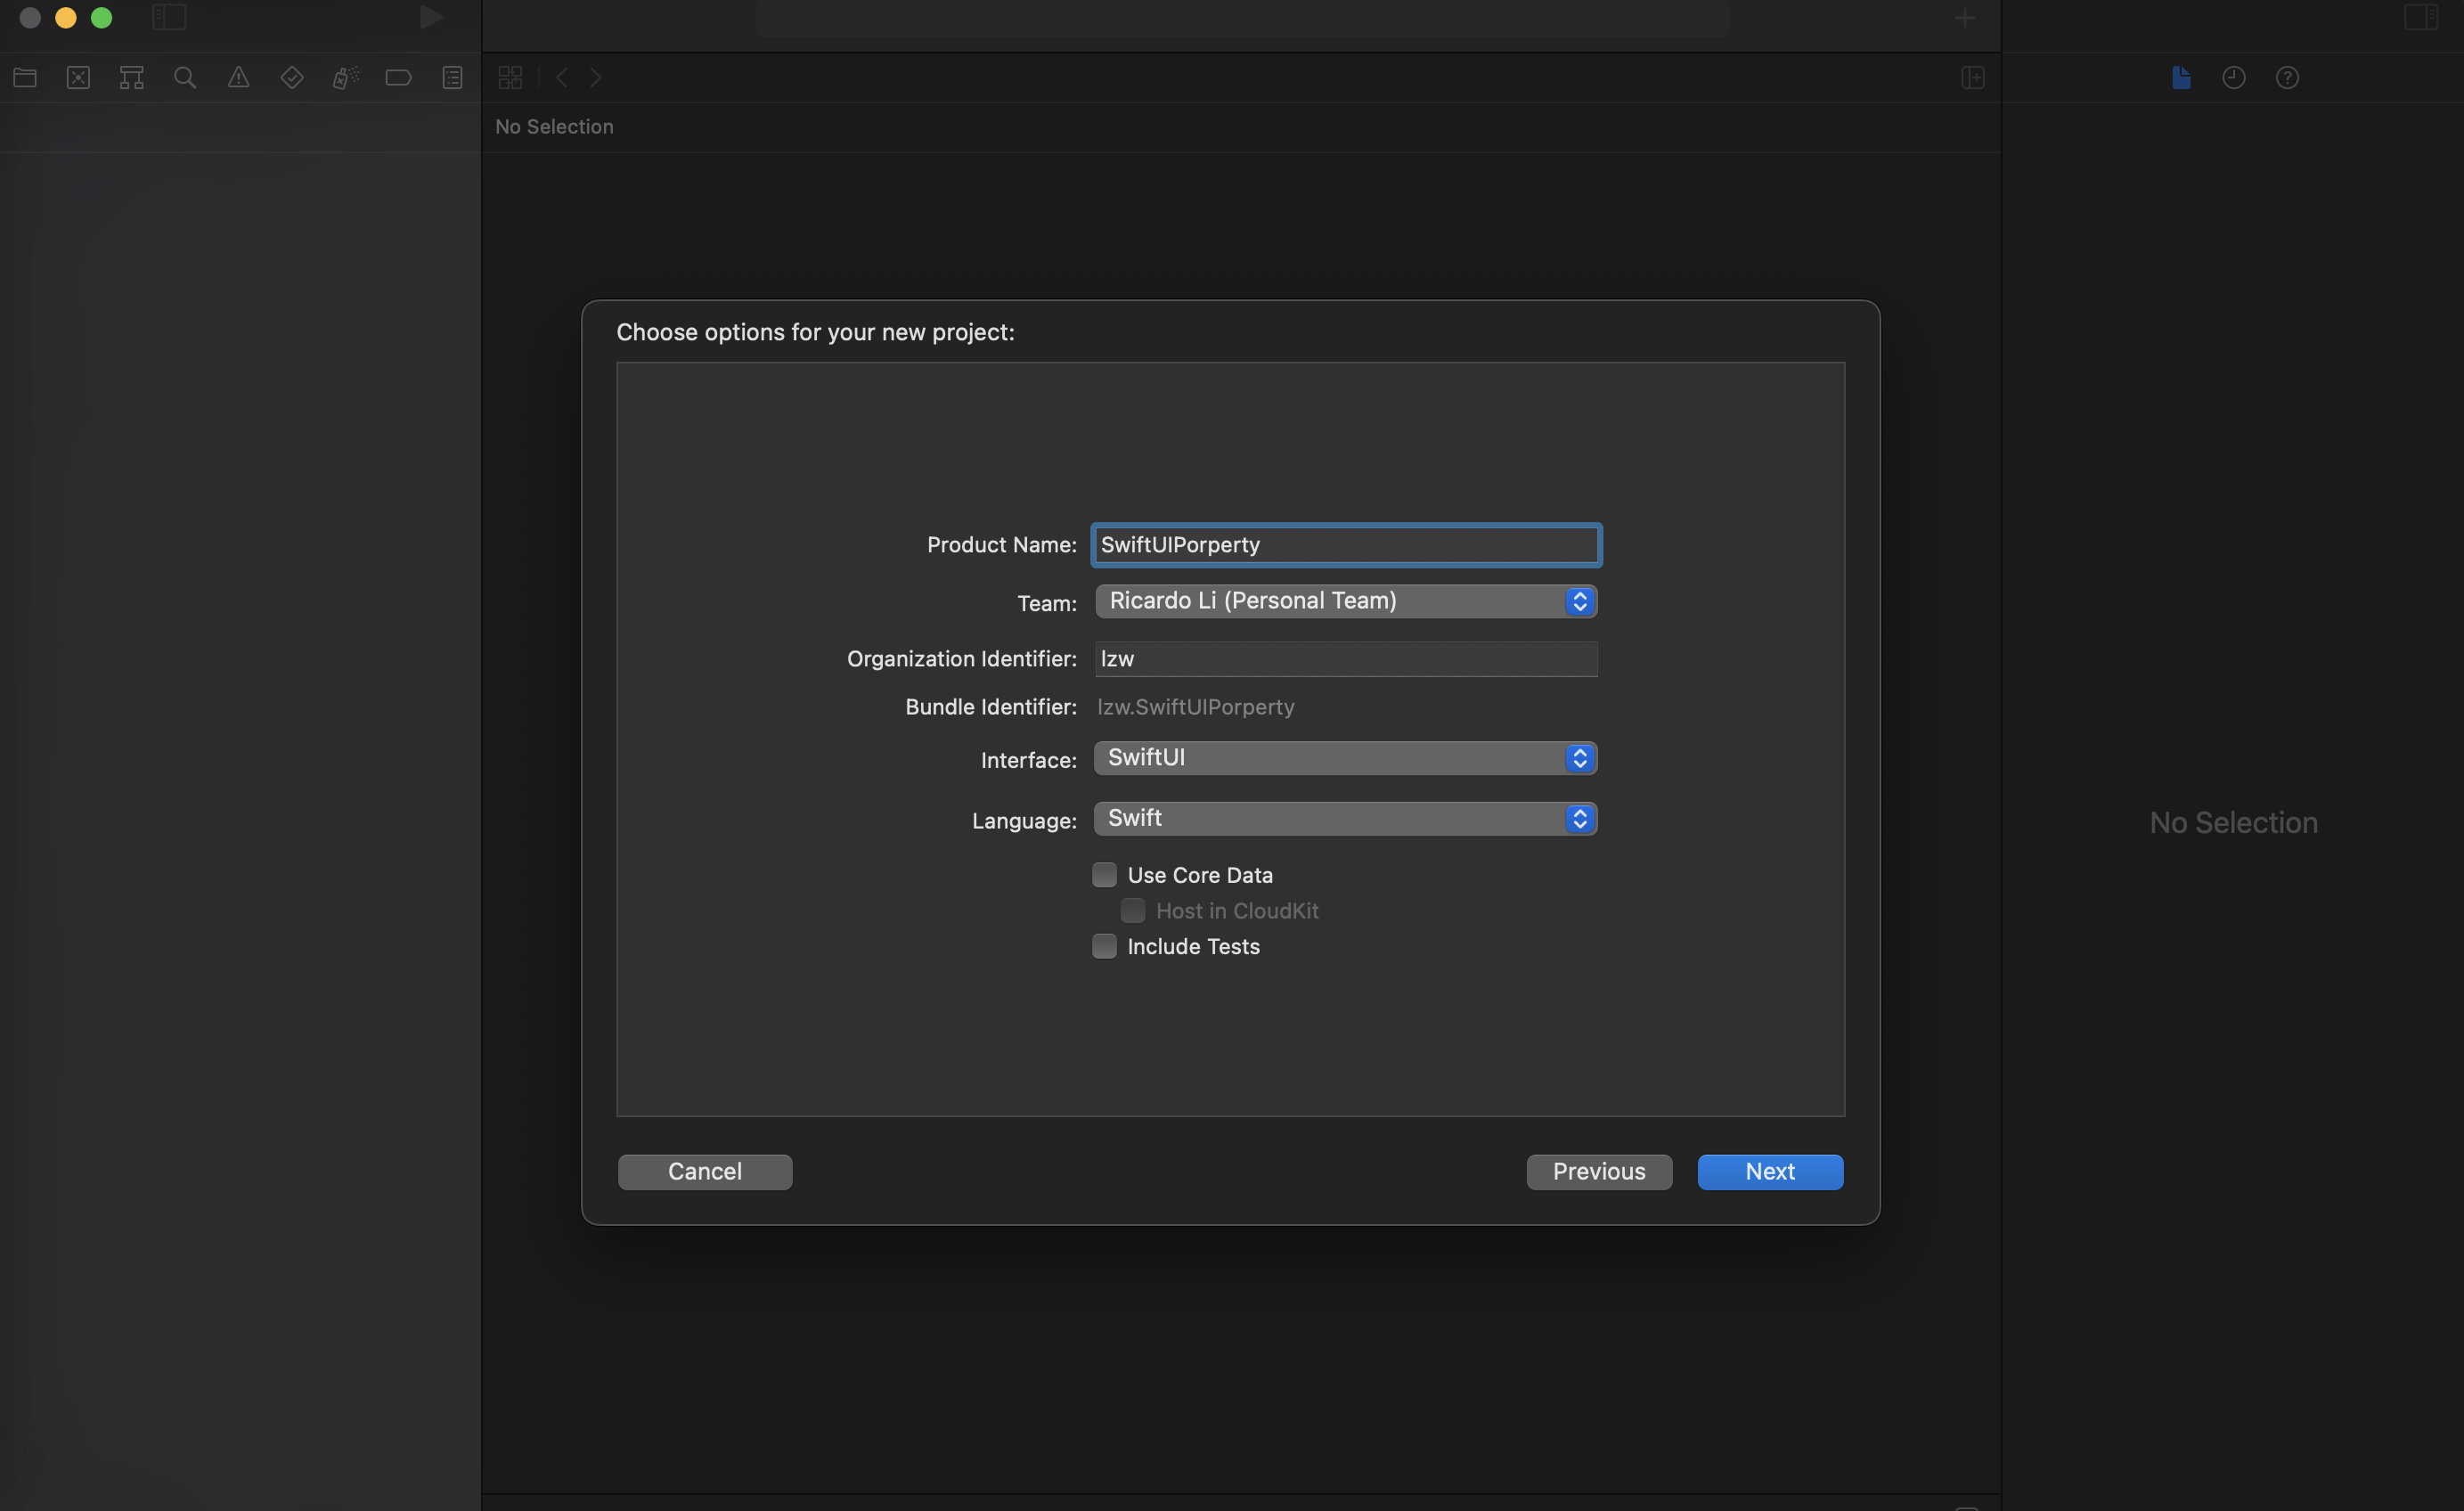Open the Test navigator diamond icon
The width and height of the screenshot is (2464, 1511).
(291, 77)
